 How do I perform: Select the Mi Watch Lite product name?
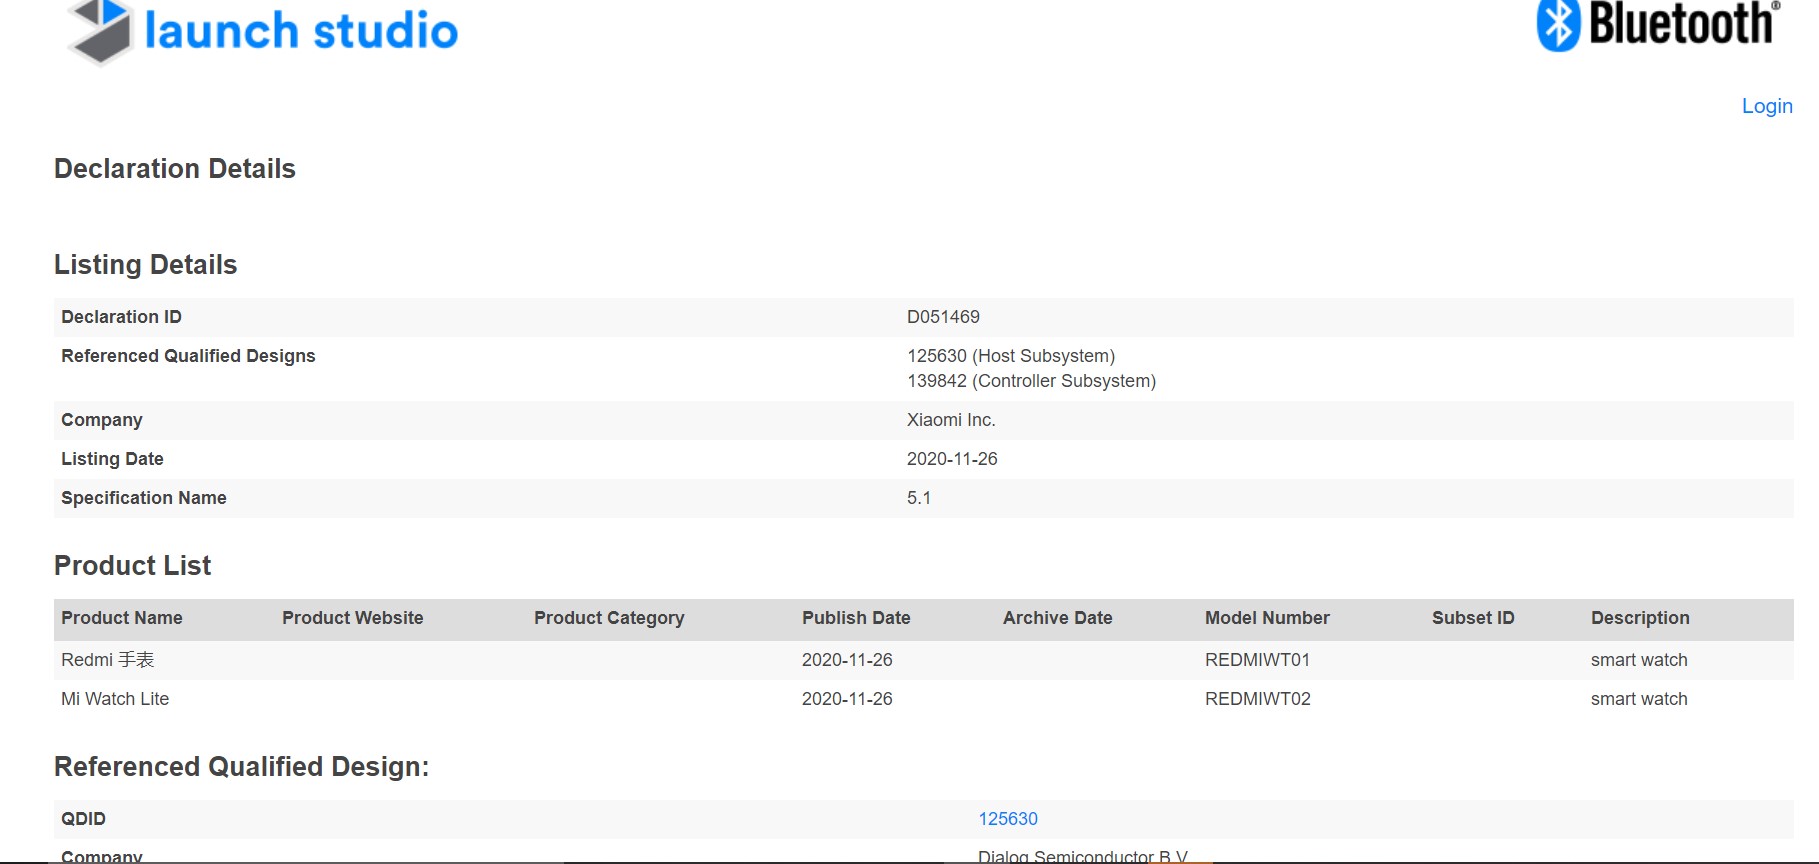point(115,699)
